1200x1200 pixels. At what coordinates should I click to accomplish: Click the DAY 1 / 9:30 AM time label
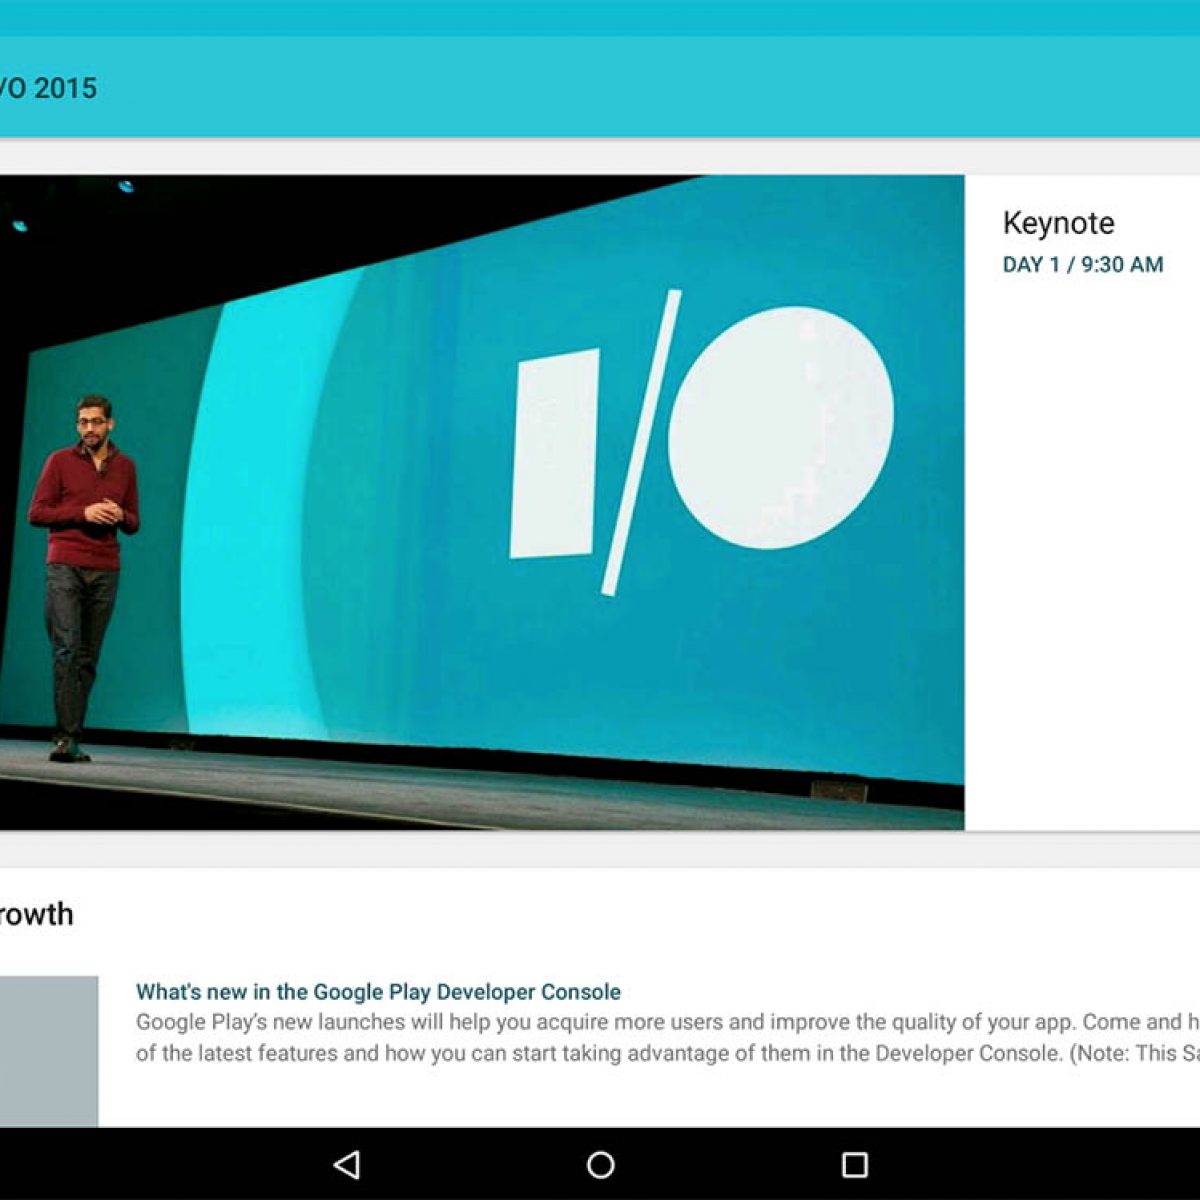1082,265
